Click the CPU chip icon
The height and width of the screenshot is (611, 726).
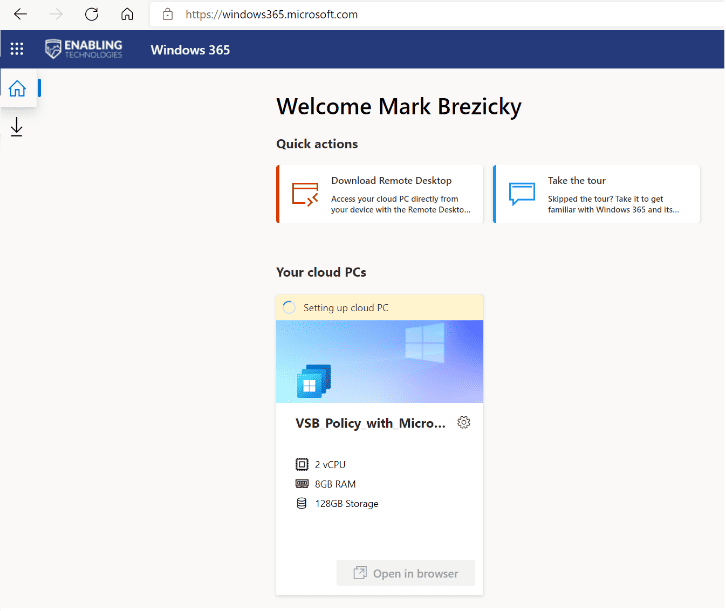pyautogui.click(x=302, y=464)
